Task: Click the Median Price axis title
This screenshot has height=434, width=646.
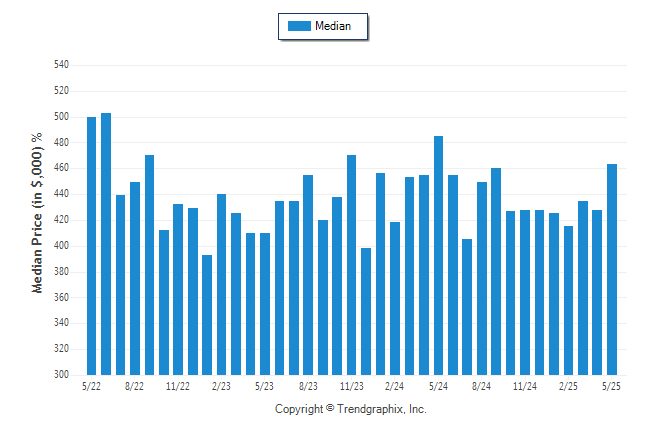Action: 37,213
